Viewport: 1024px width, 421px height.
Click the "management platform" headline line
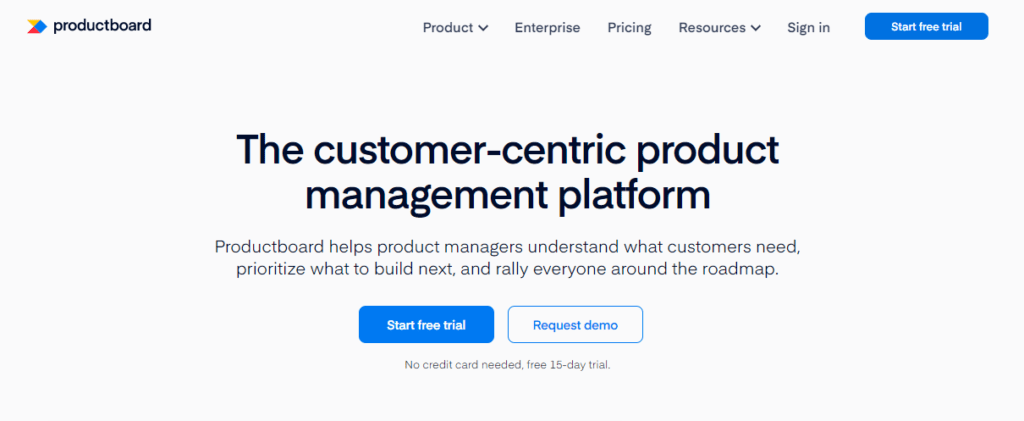click(507, 194)
